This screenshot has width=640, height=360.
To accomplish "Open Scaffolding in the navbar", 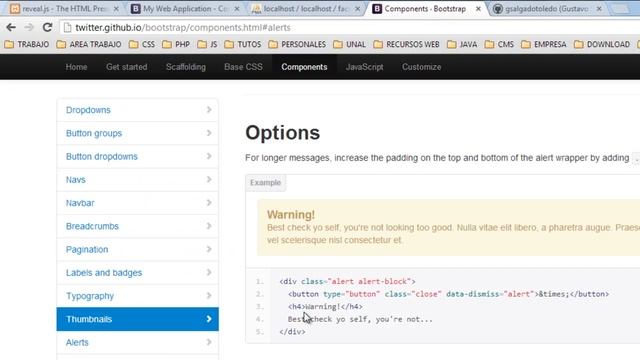I will pyautogui.click(x=186, y=67).
